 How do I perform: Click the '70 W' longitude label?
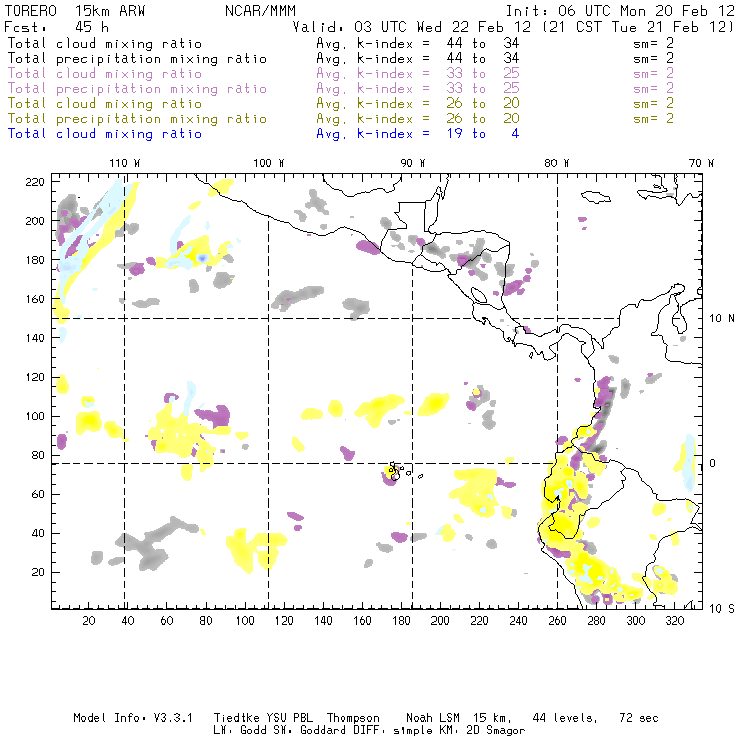point(701,163)
